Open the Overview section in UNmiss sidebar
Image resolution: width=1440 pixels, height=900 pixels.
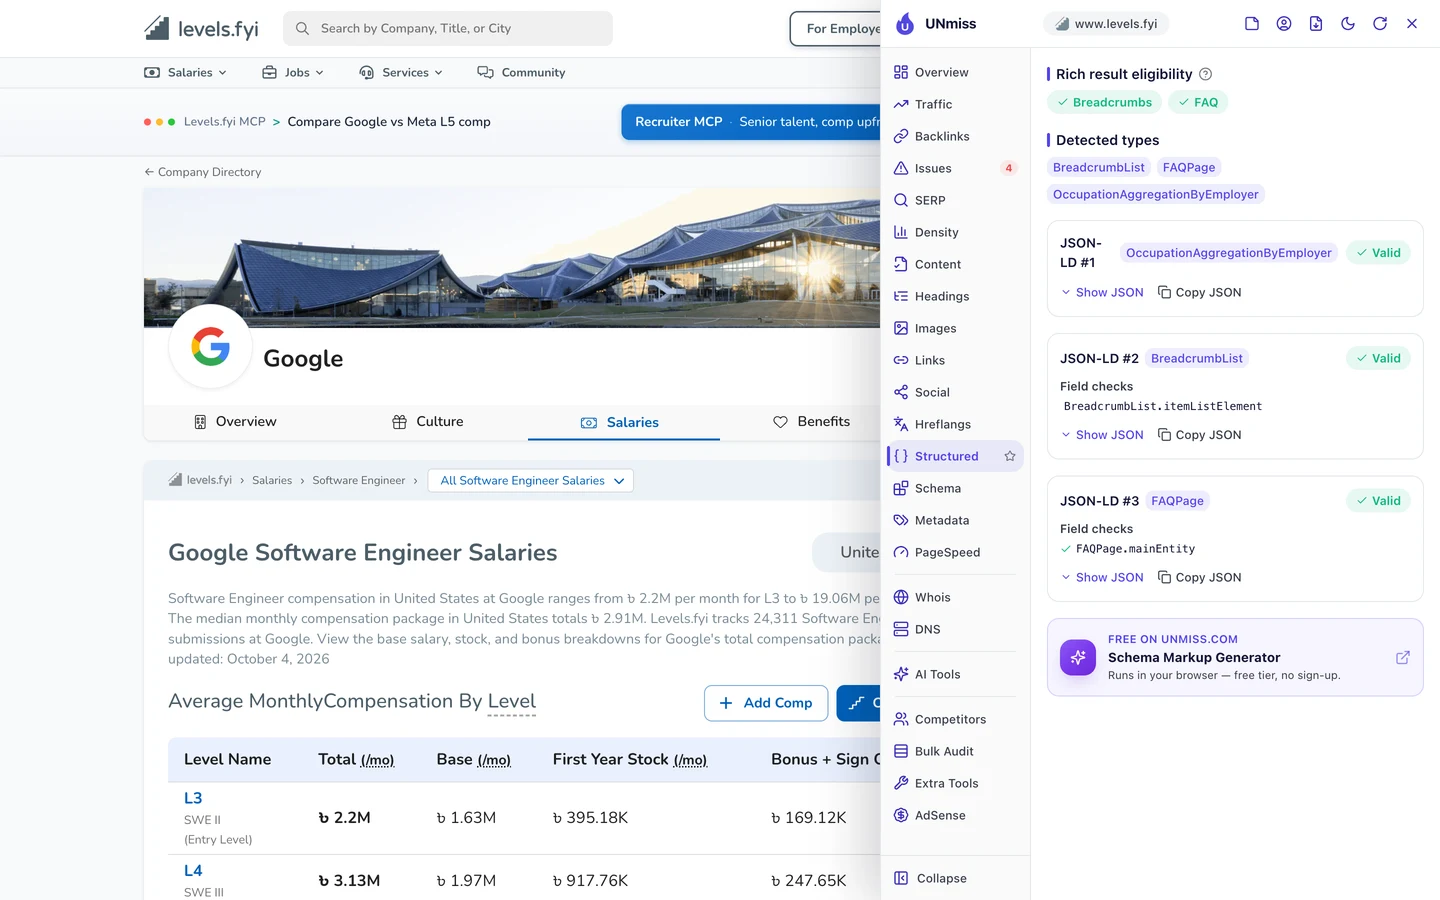coord(955,72)
